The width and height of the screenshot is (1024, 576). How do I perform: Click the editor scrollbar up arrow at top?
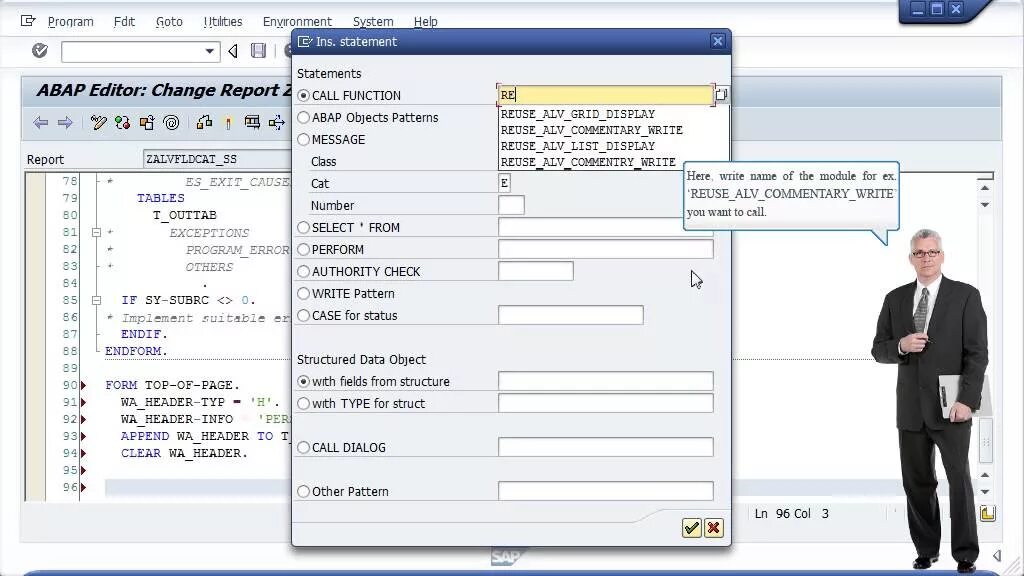(x=985, y=188)
